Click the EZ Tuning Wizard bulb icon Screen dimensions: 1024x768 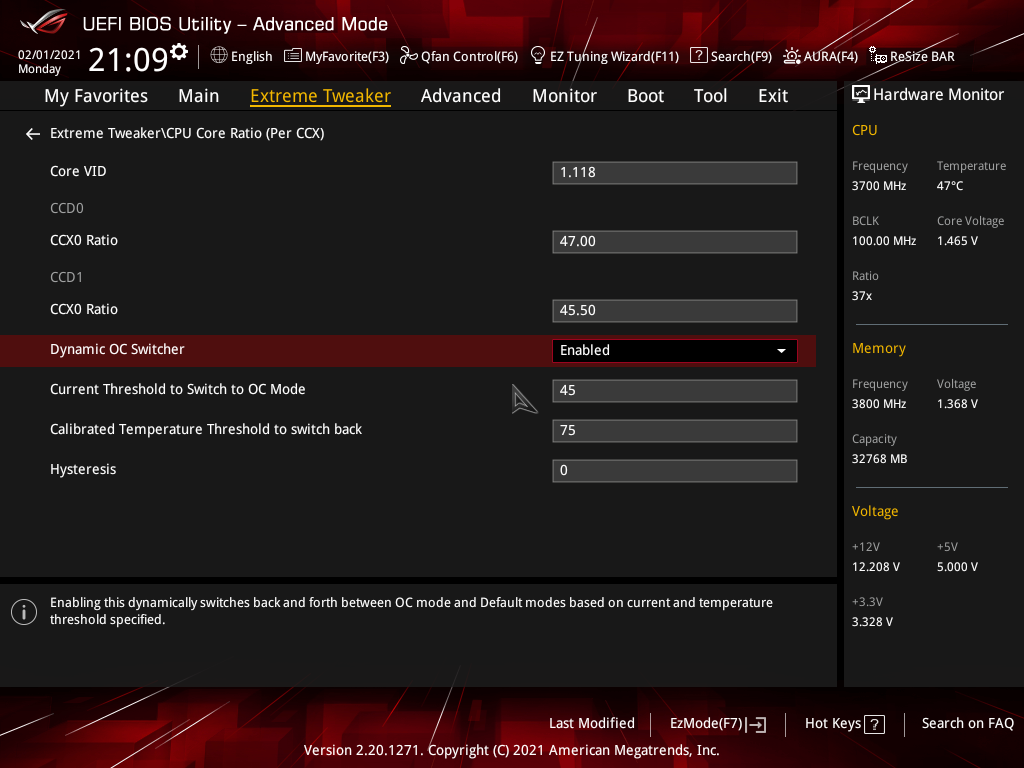tap(537, 56)
